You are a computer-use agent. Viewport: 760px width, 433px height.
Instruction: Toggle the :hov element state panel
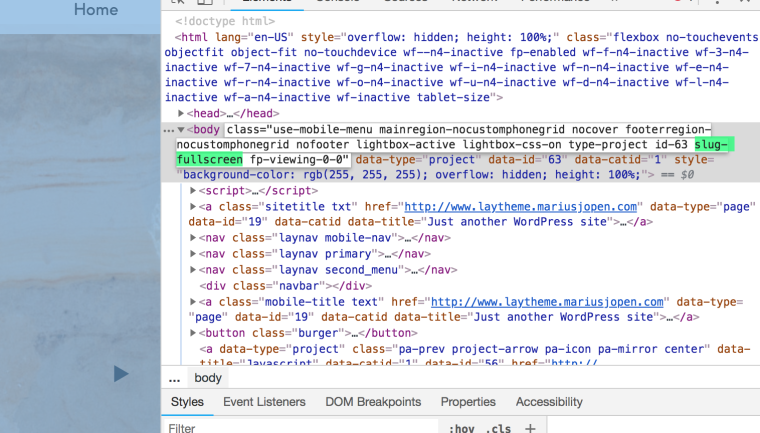pyautogui.click(x=461, y=428)
